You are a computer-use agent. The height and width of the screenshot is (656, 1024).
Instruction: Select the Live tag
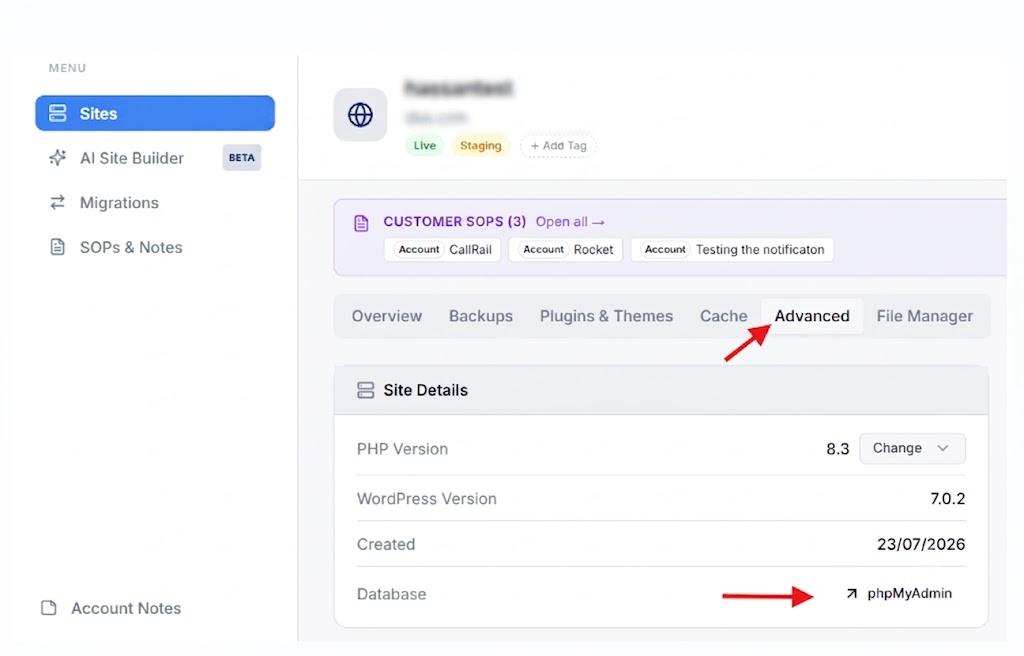[x=424, y=146]
